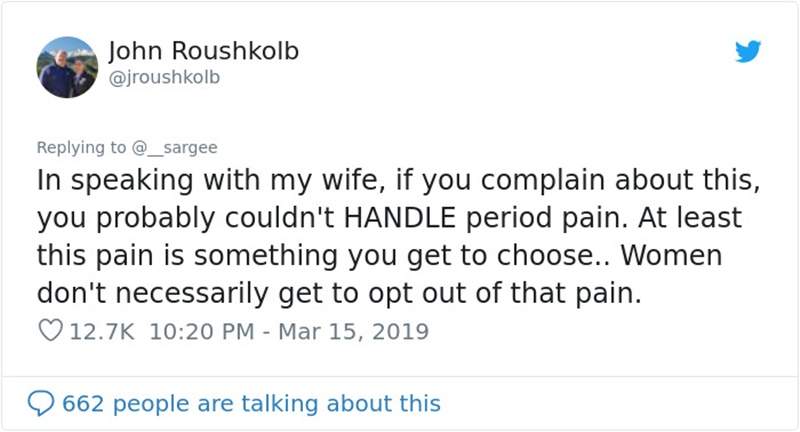The width and height of the screenshot is (800, 432).
Task: Click the John Roushkolb display name
Action: [x=202, y=51]
